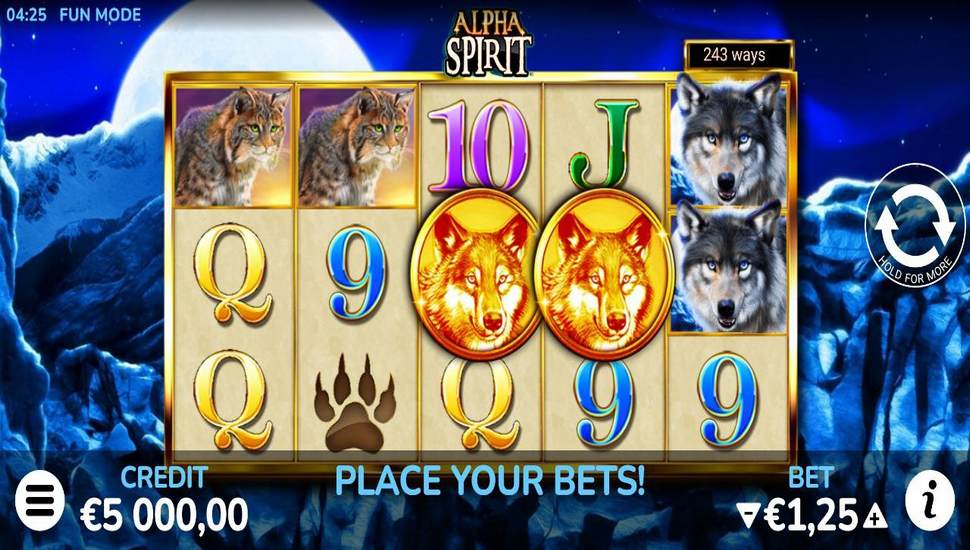
Task: Open the hamburger menu
Action: (40, 500)
